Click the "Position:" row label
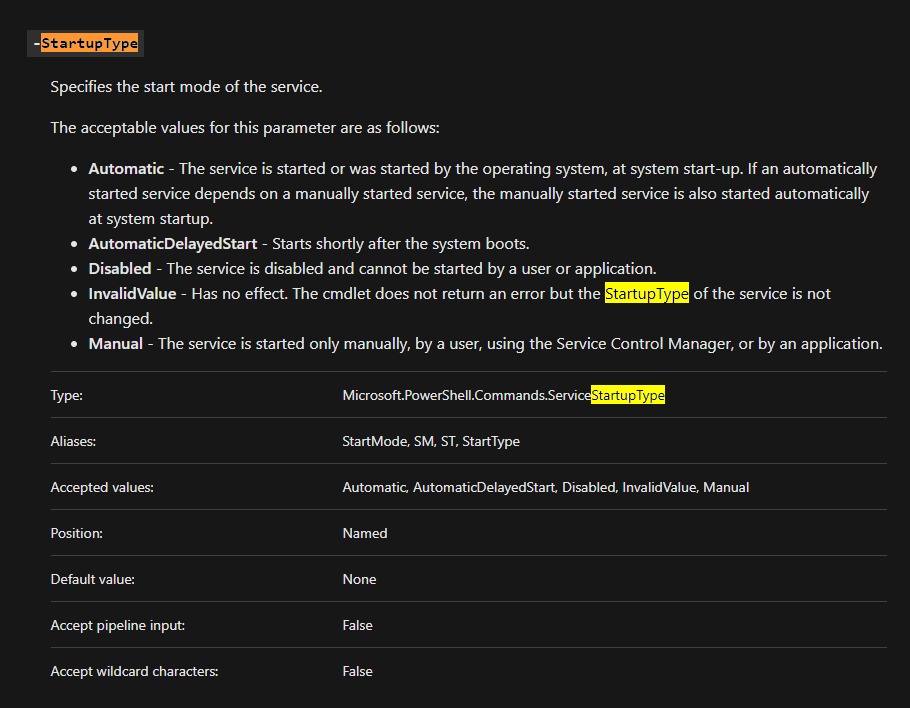 pyautogui.click(x=77, y=534)
